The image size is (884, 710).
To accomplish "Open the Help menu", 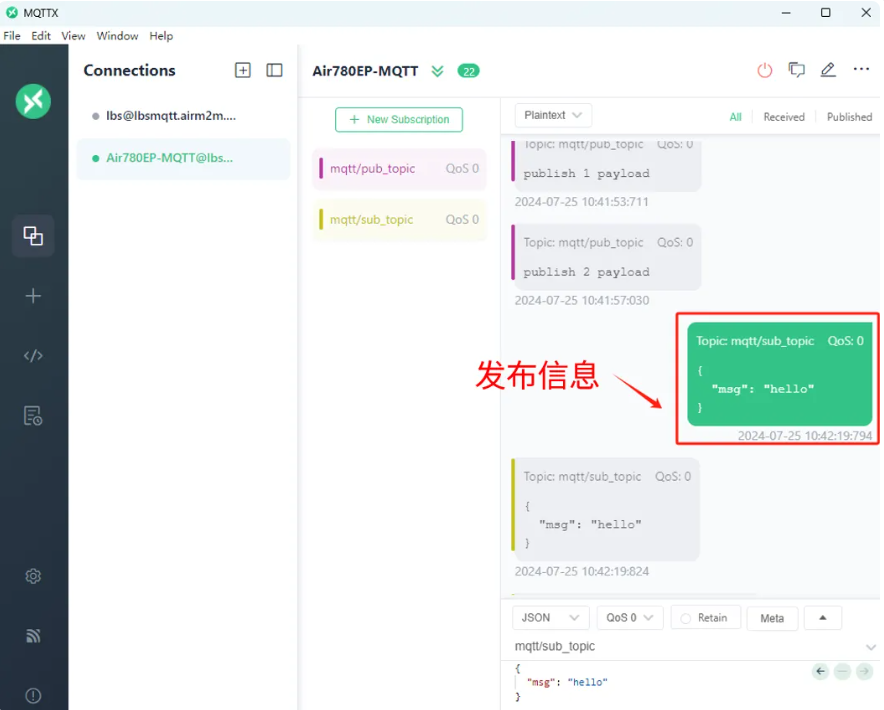I will (x=161, y=36).
